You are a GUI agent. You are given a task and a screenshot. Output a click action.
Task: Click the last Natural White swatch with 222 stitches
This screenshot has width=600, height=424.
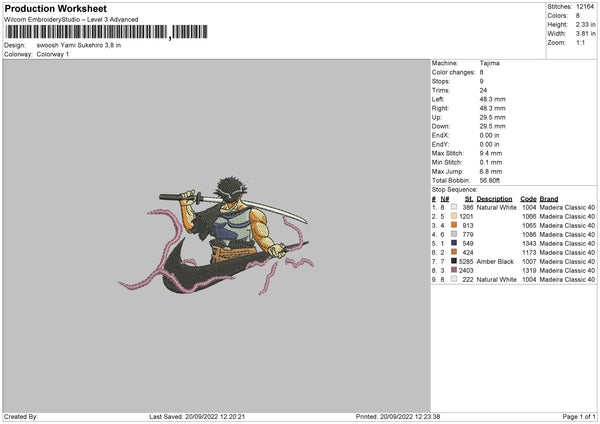tap(454, 279)
